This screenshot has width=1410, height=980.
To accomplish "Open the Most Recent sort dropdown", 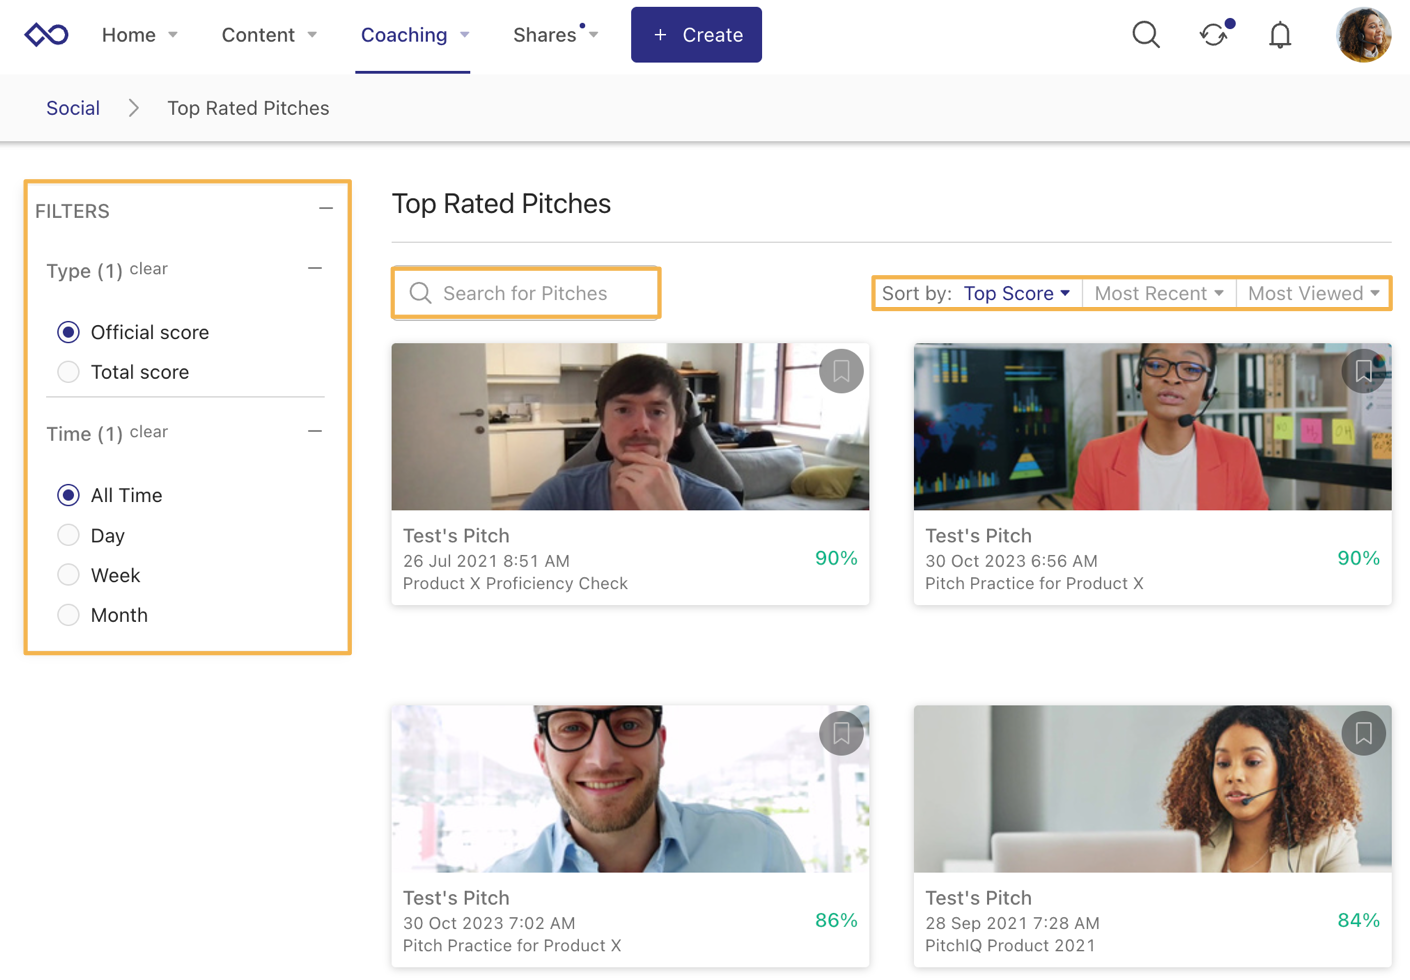I will point(1158,293).
